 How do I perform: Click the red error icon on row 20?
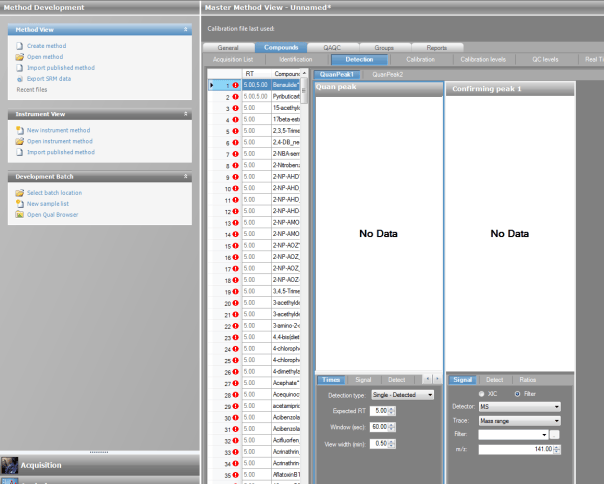pos(235,303)
